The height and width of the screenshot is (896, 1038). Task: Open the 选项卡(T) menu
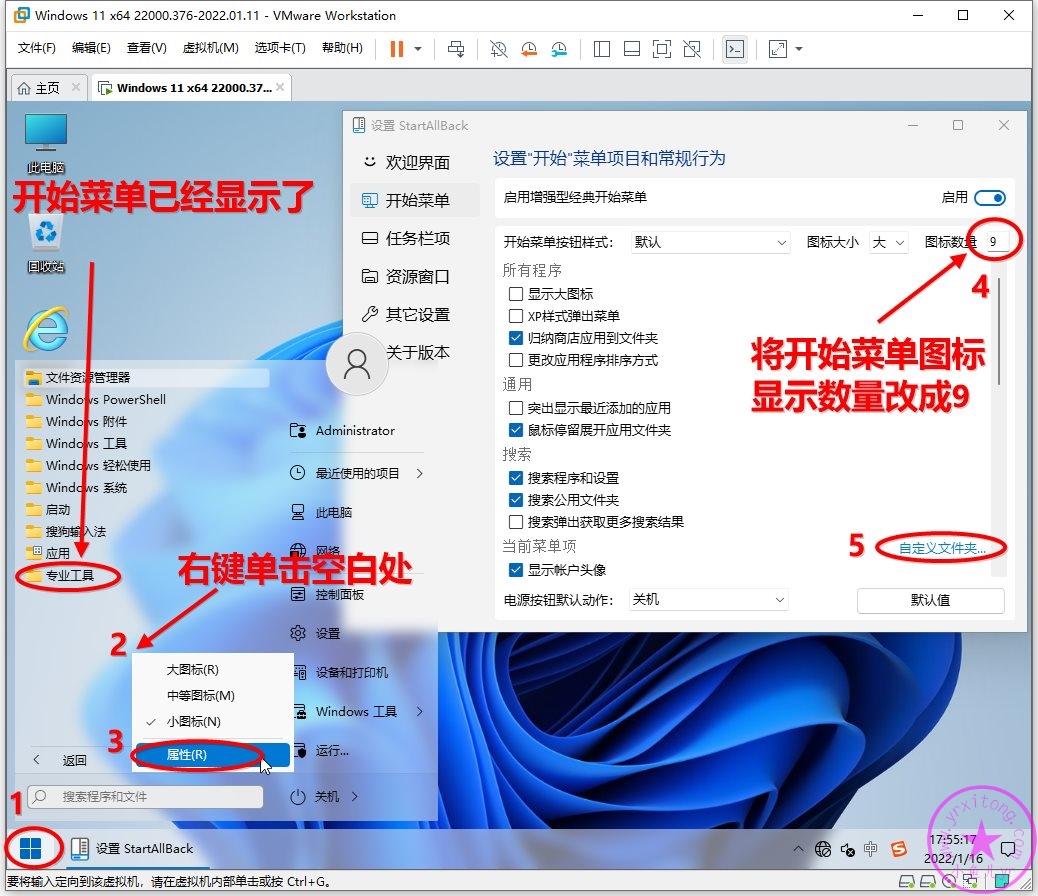click(280, 48)
